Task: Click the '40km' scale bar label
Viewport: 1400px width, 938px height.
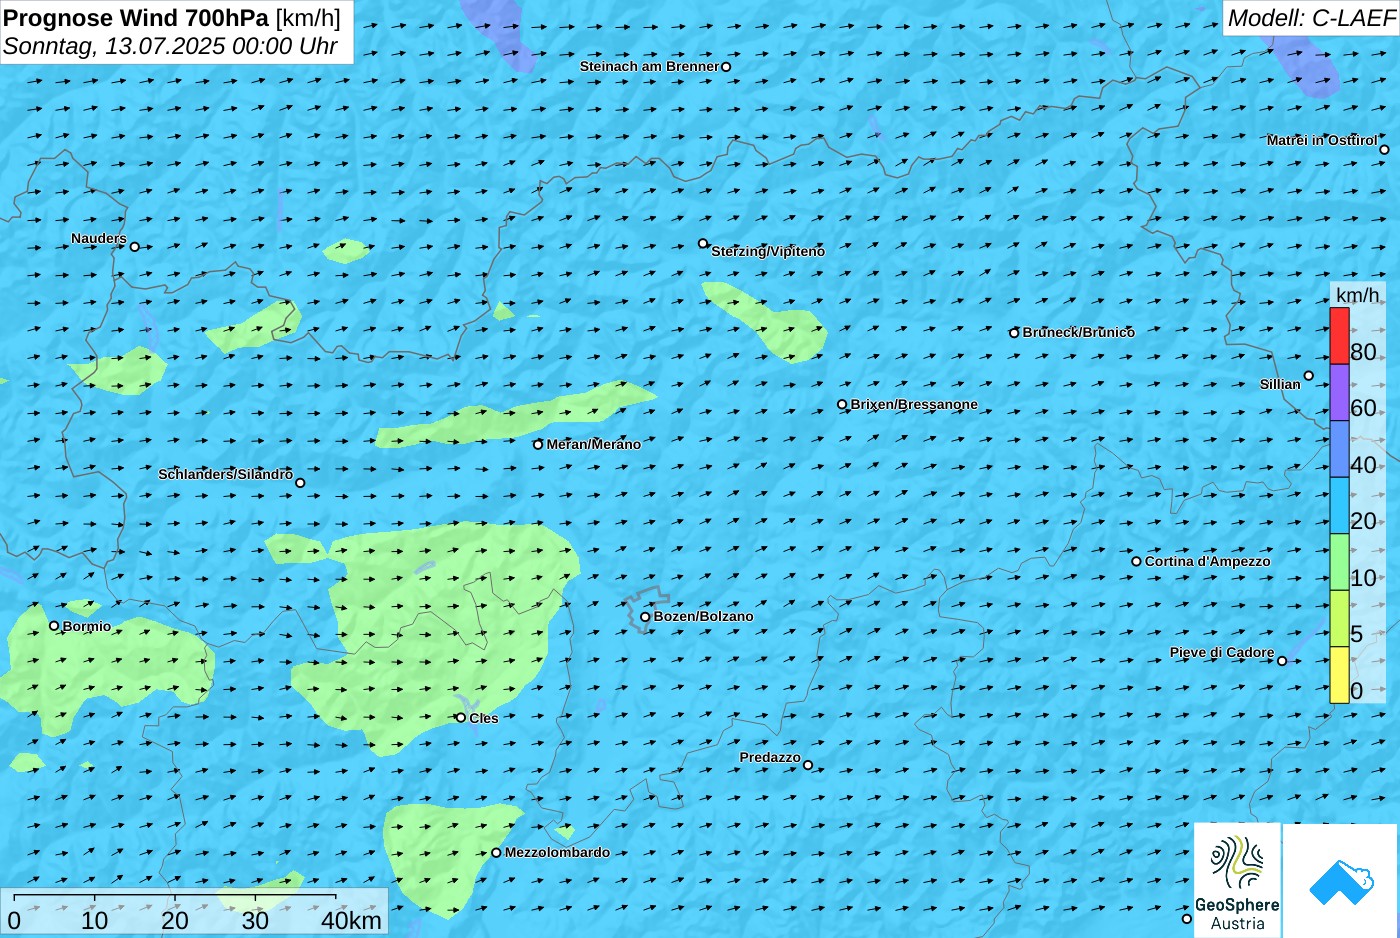Action: coord(351,921)
